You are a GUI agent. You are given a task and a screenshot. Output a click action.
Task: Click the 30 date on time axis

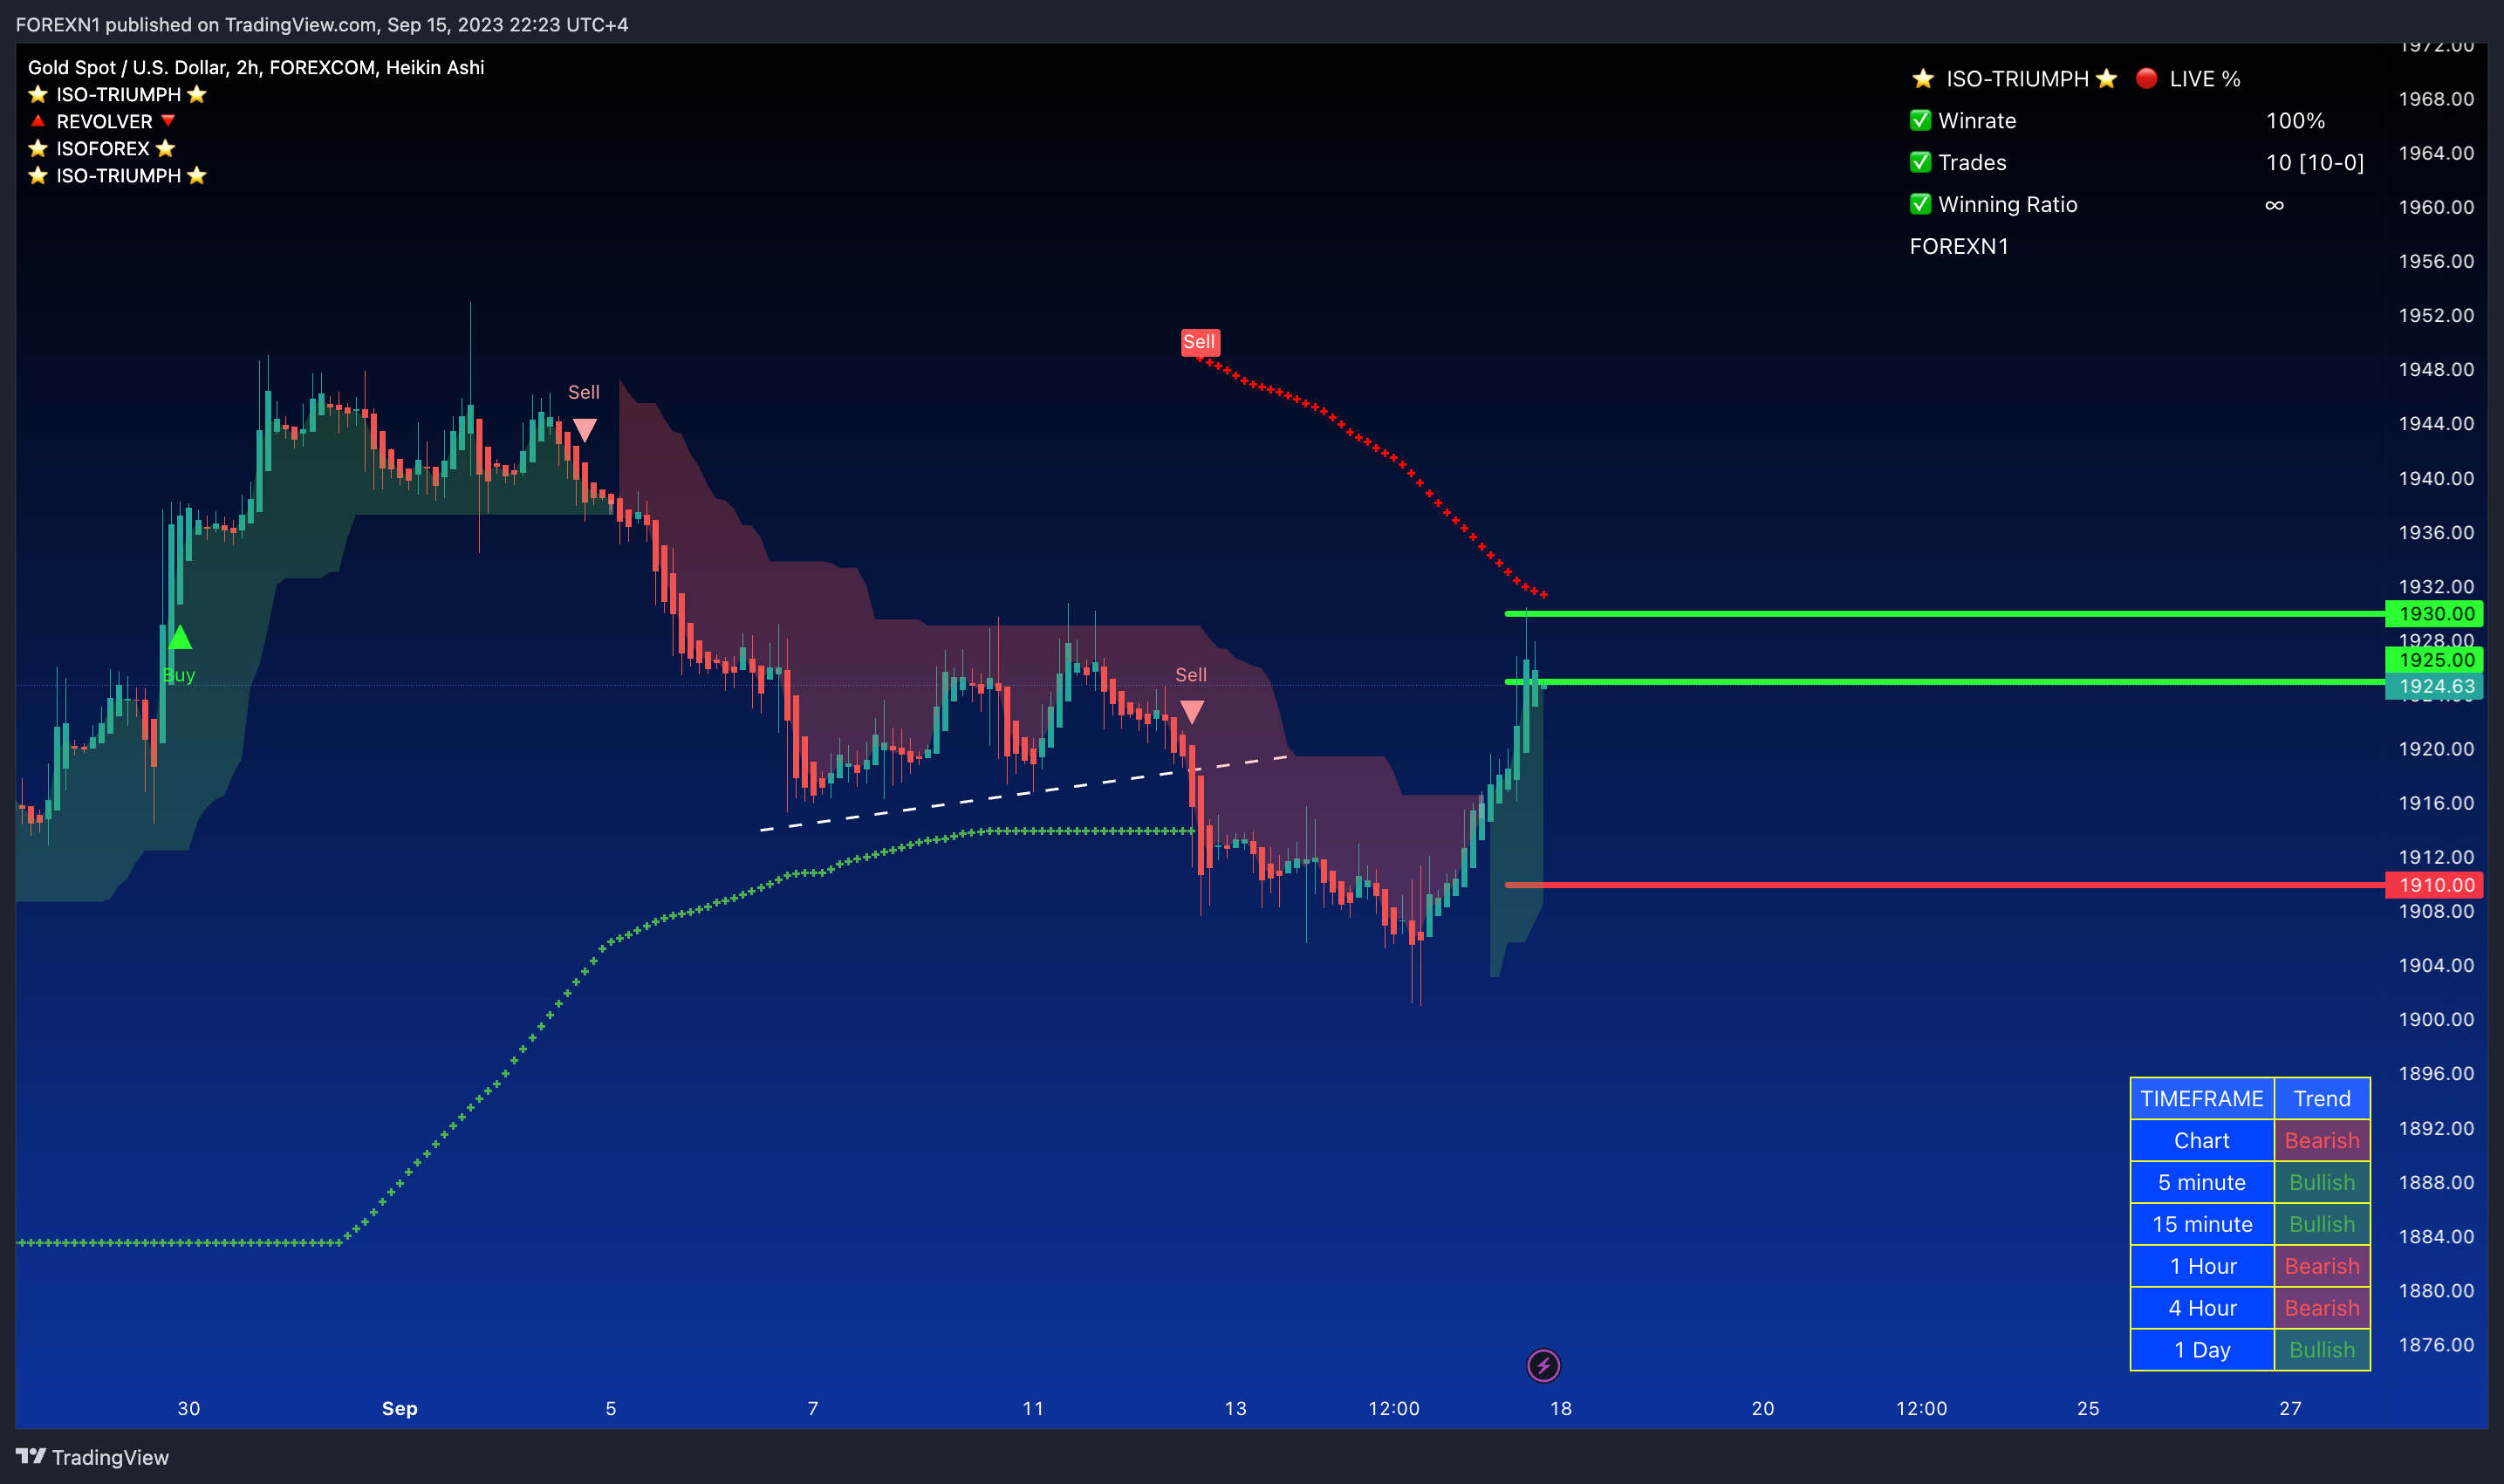click(x=189, y=1408)
